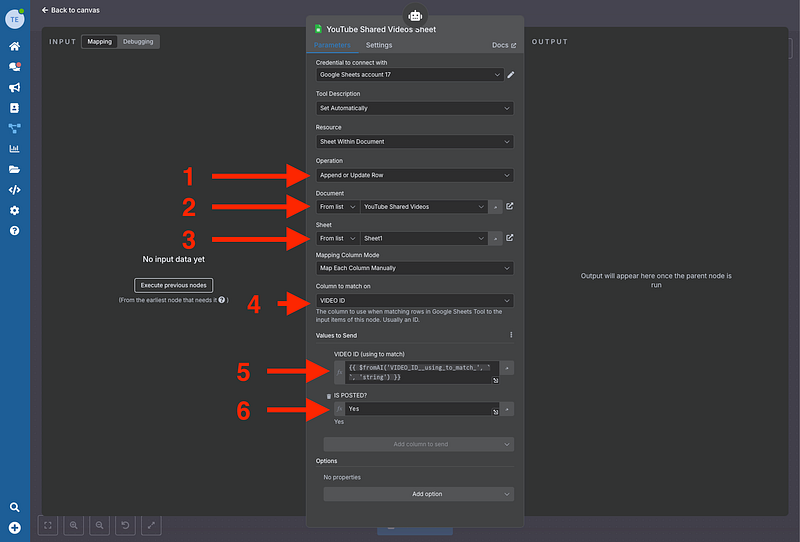This screenshot has width=800, height=542.
Task: Click Execute previous nodes button
Action: (x=174, y=285)
